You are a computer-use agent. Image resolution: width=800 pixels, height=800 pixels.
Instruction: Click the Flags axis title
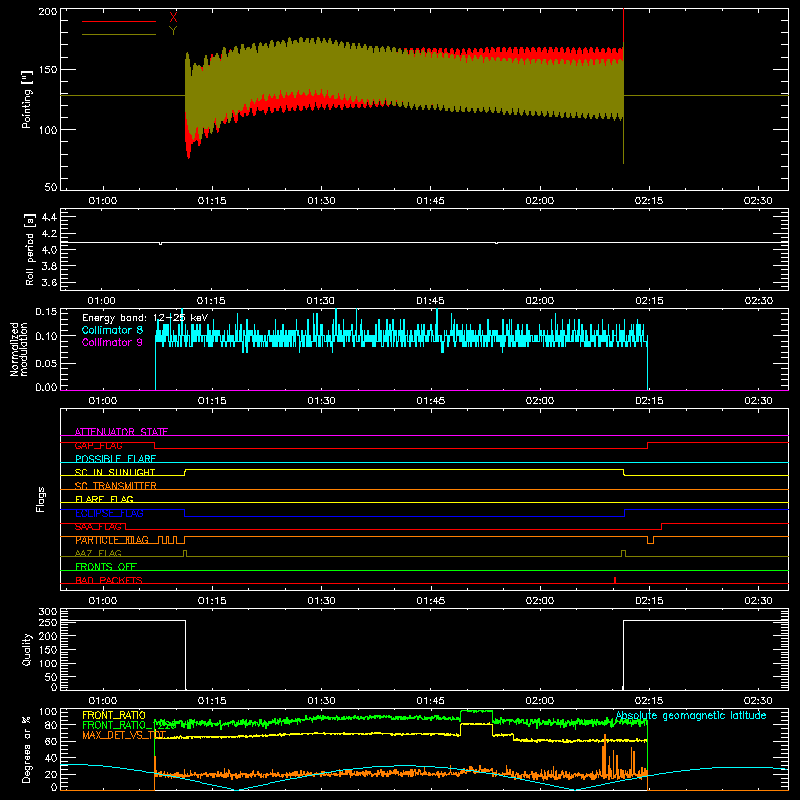pos(40,499)
